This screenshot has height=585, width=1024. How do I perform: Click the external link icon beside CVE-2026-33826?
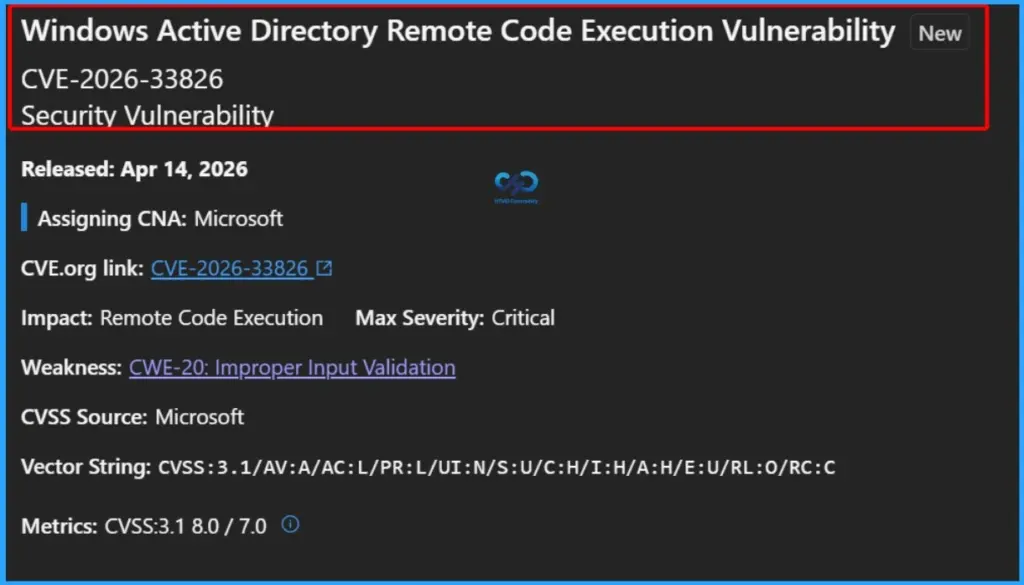pos(322,267)
